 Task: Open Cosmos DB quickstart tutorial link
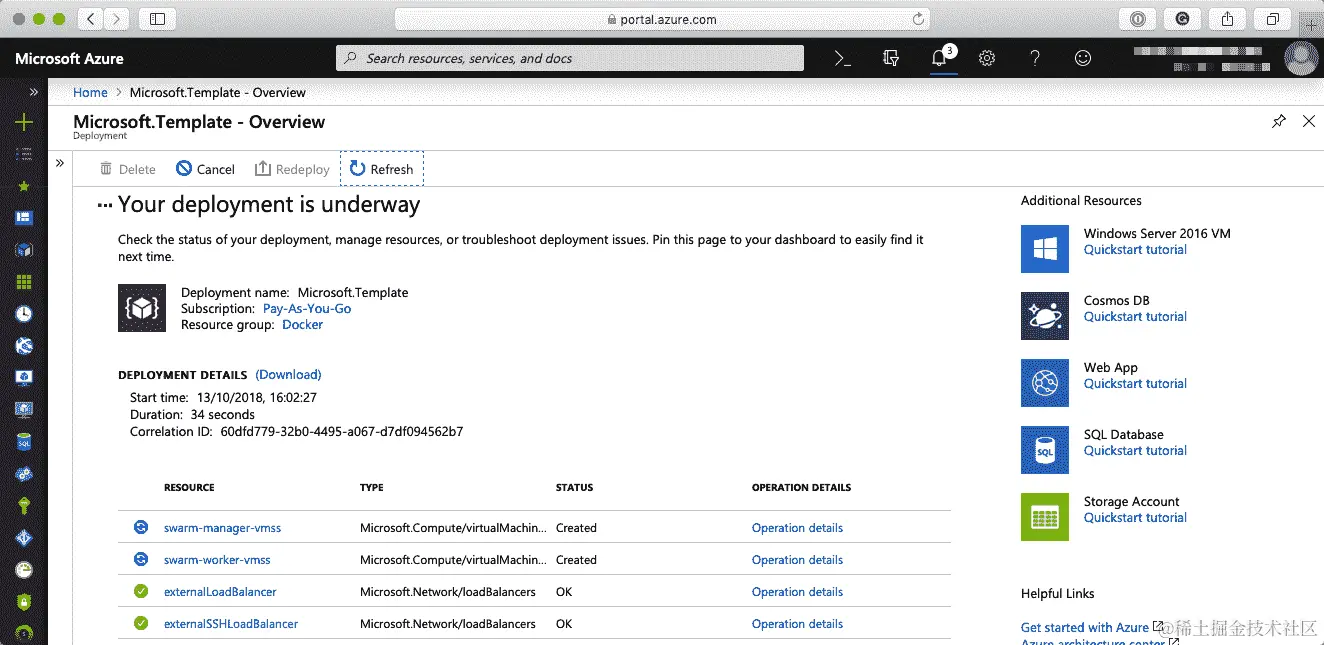pos(1135,317)
